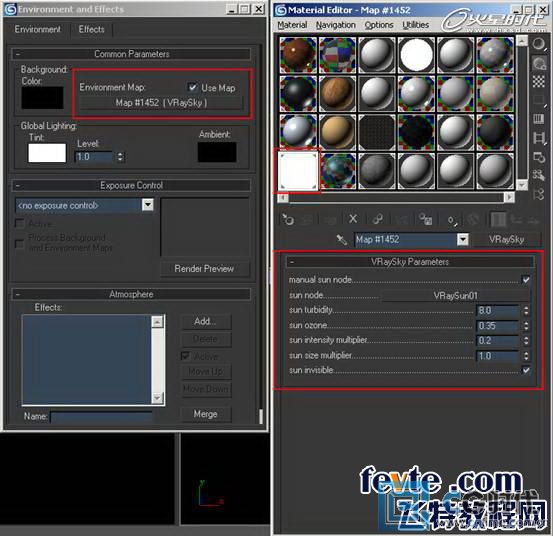Open the white Tint color swatch
Screen dimensions: 553x536
(x=47, y=153)
